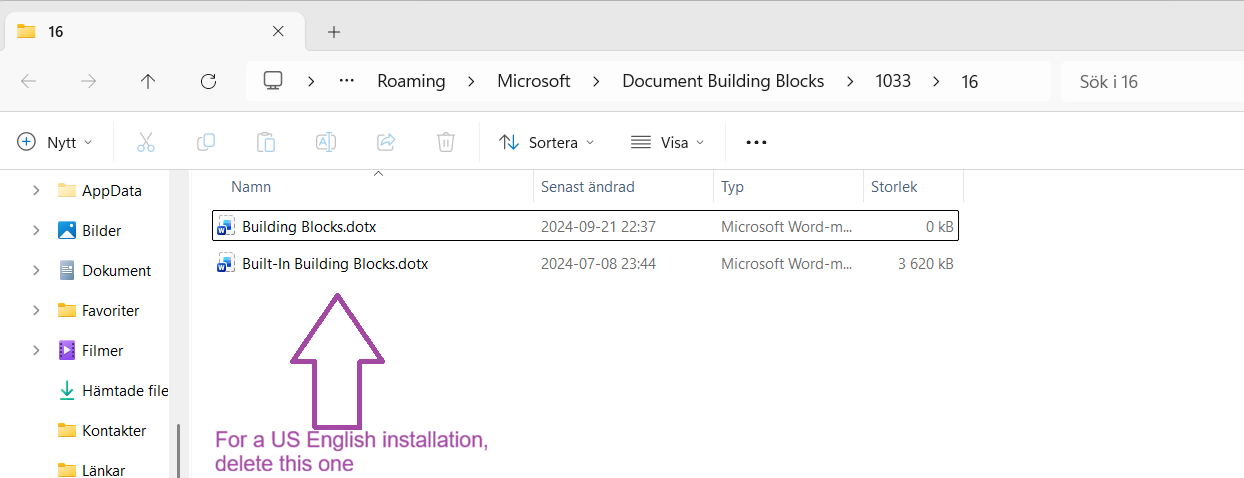
Task: Refresh the current folder view
Action: [208, 81]
